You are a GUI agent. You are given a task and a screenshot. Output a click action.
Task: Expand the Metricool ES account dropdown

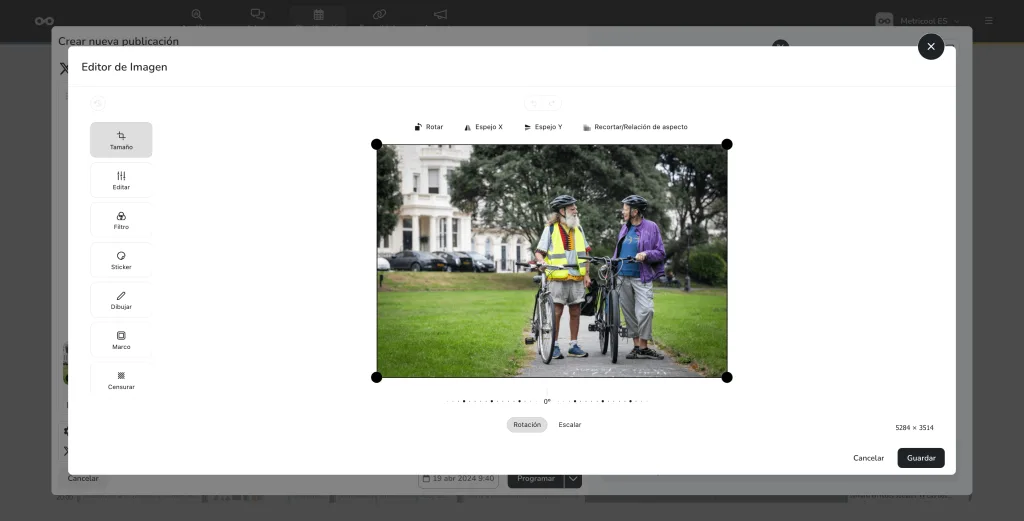click(918, 21)
